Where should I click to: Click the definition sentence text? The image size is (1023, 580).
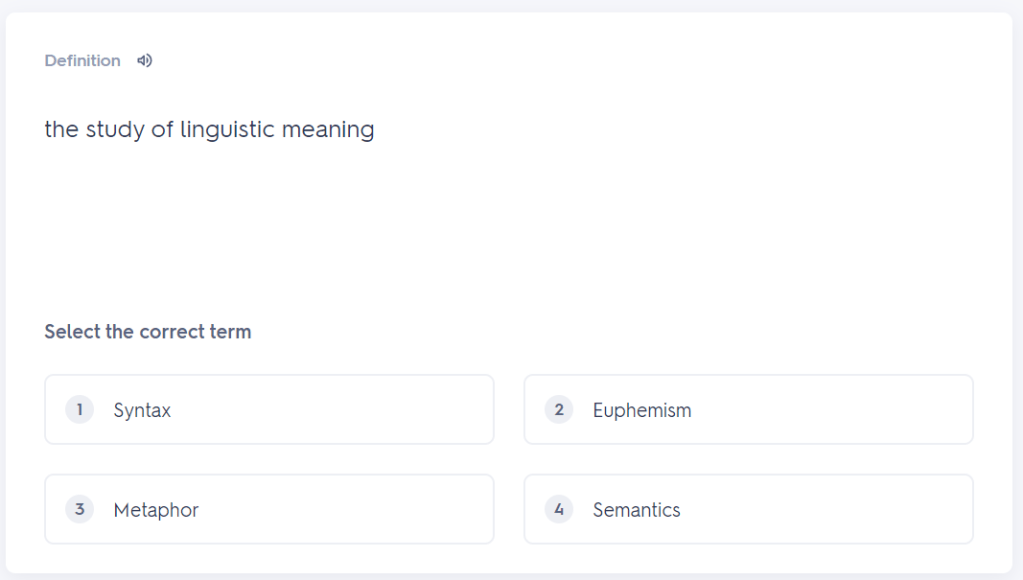point(209,130)
